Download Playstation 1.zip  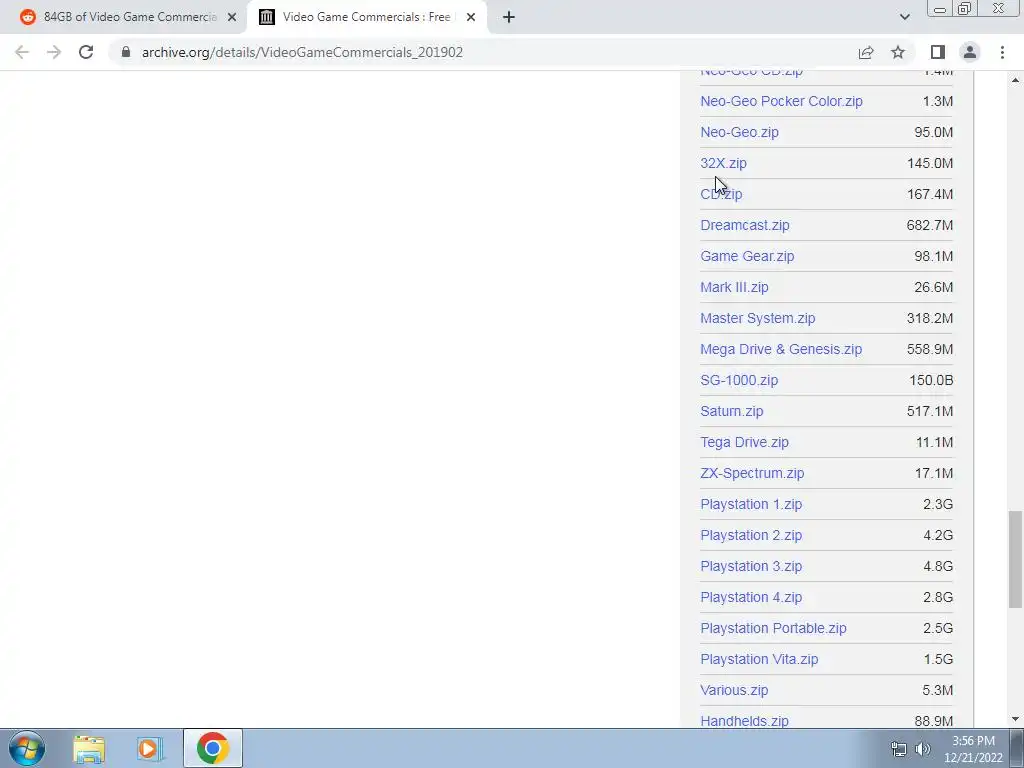[751, 504]
